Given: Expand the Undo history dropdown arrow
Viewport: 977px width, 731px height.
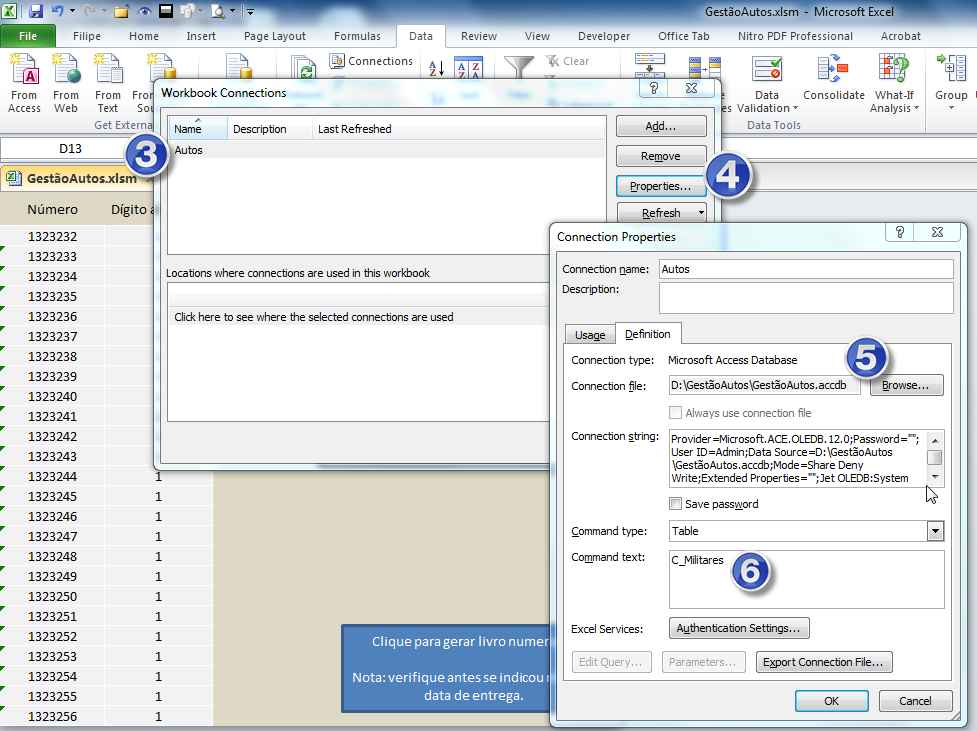Looking at the screenshot, I should [x=72, y=11].
